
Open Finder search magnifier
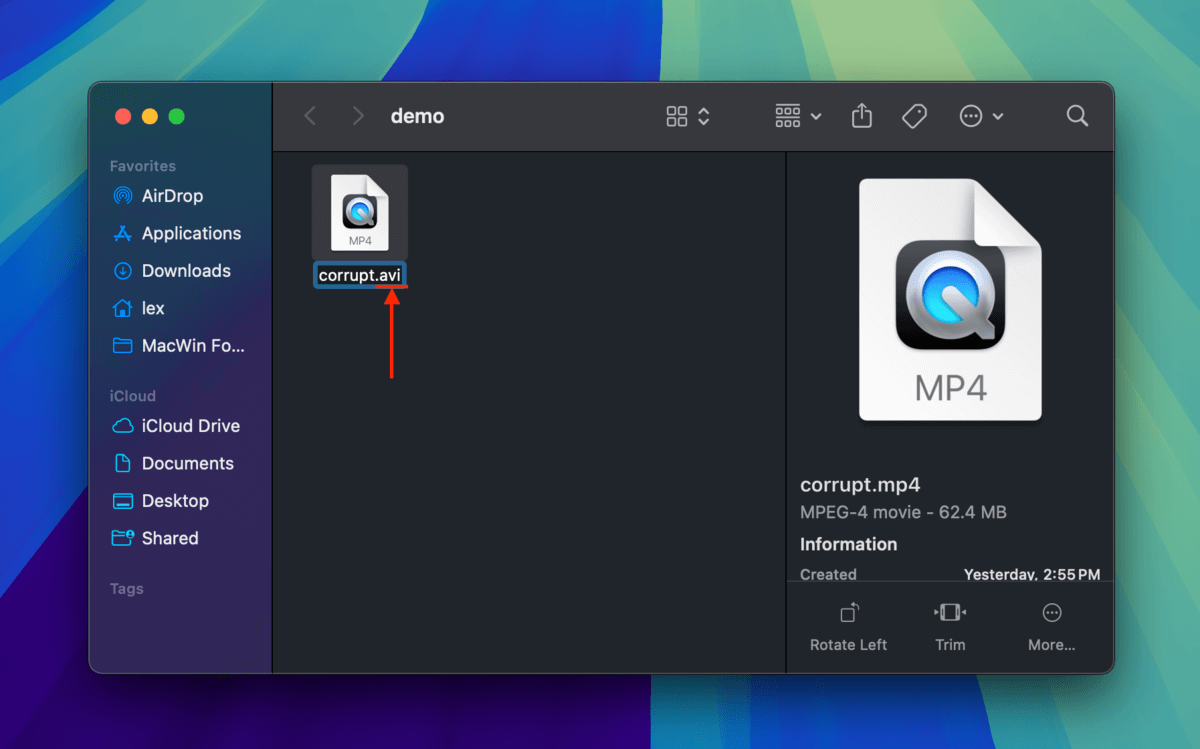(1077, 116)
